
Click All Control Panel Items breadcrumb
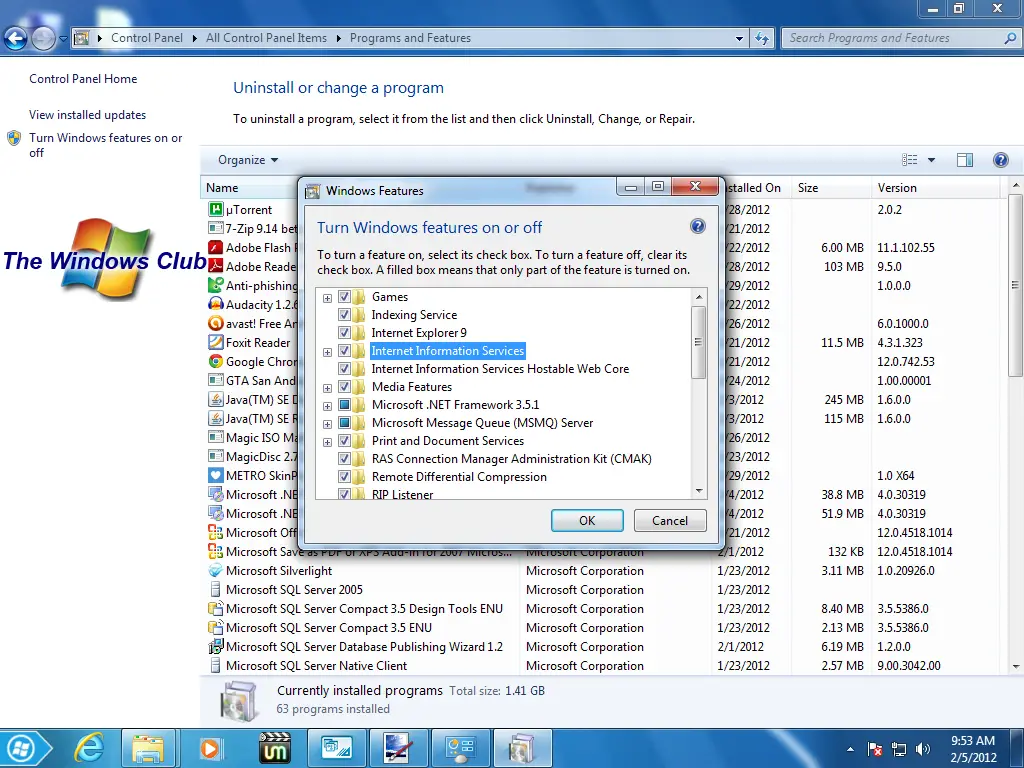point(266,38)
